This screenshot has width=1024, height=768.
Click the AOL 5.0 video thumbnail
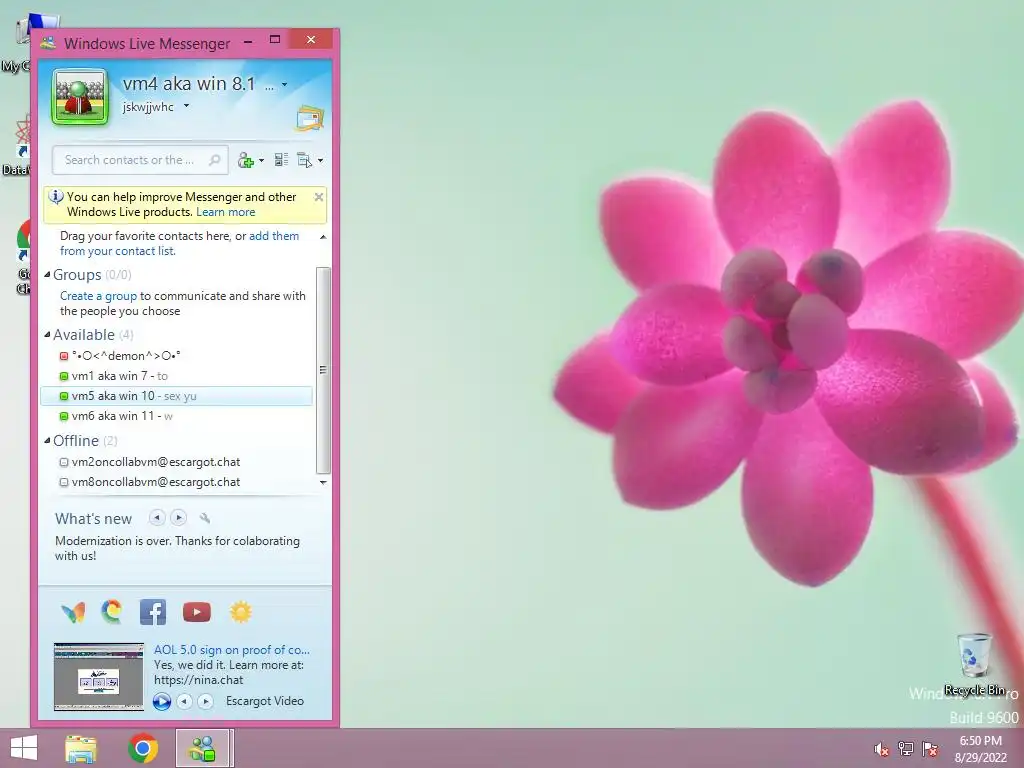click(99, 677)
